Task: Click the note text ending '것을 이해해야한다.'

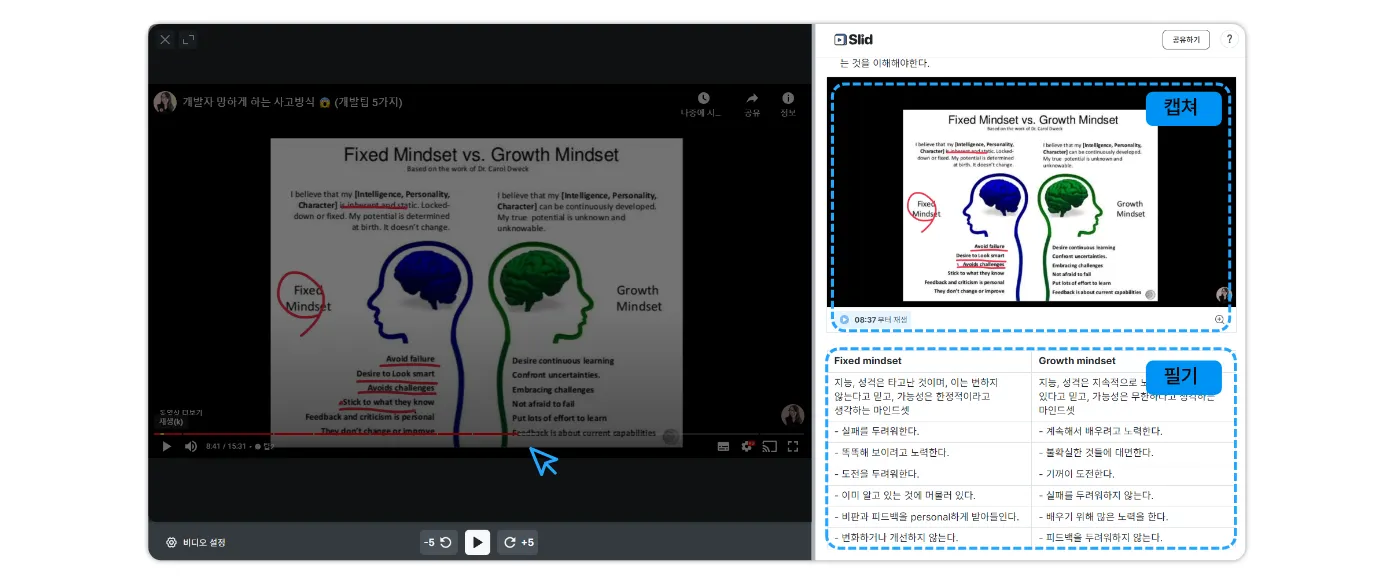Action: (x=885, y=63)
